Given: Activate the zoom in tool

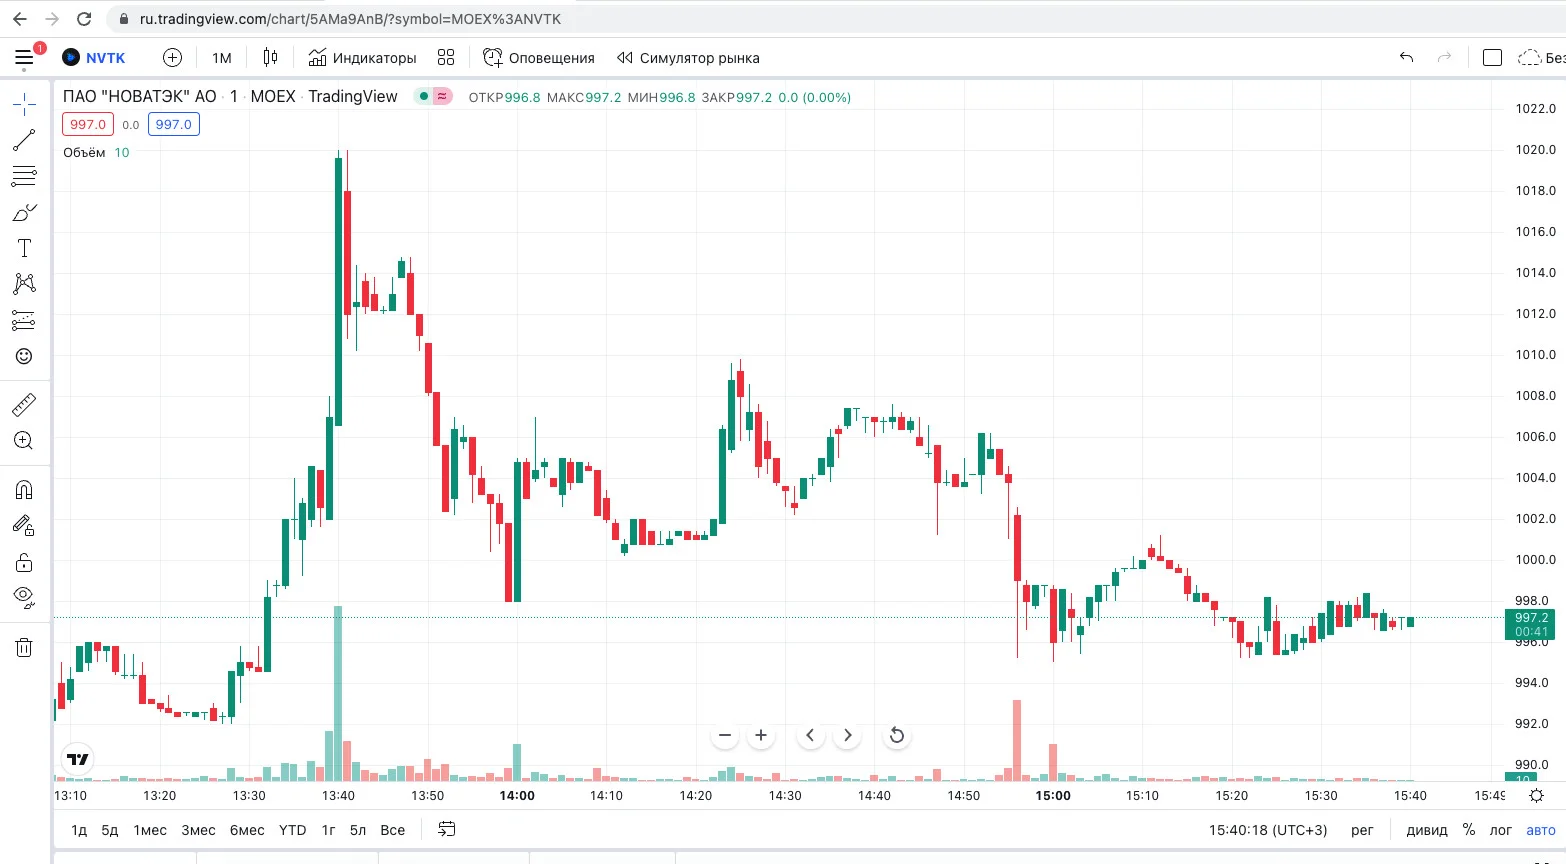Looking at the screenshot, I should pyautogui.click(x=24, y=440).
